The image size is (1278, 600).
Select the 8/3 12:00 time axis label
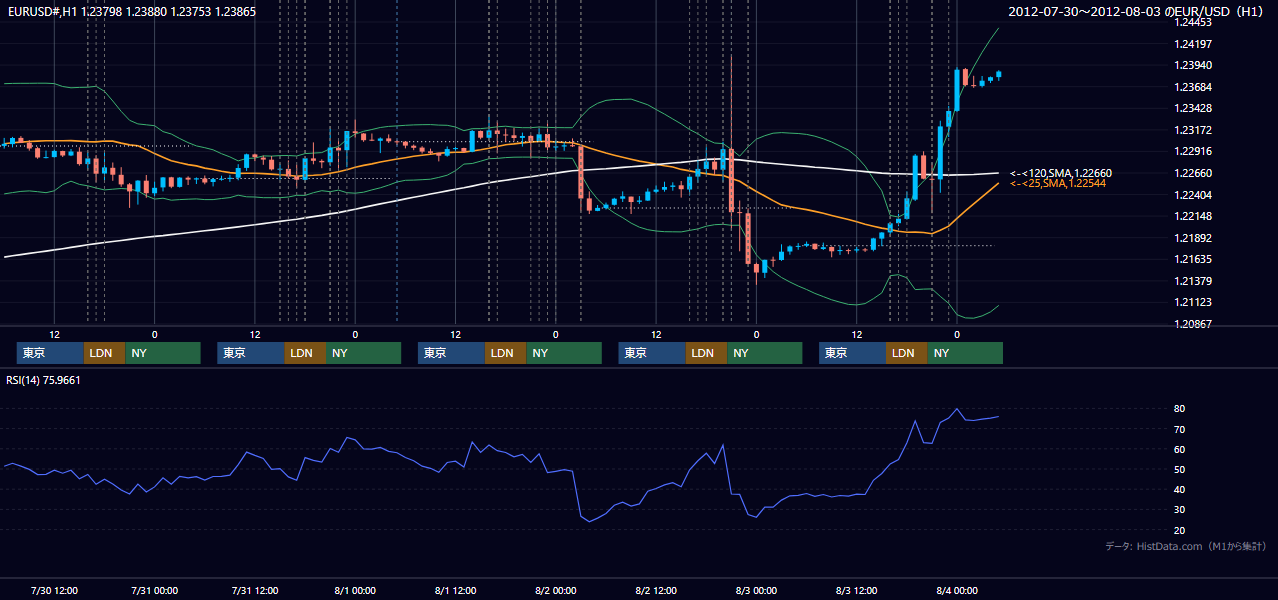point(857,590)
